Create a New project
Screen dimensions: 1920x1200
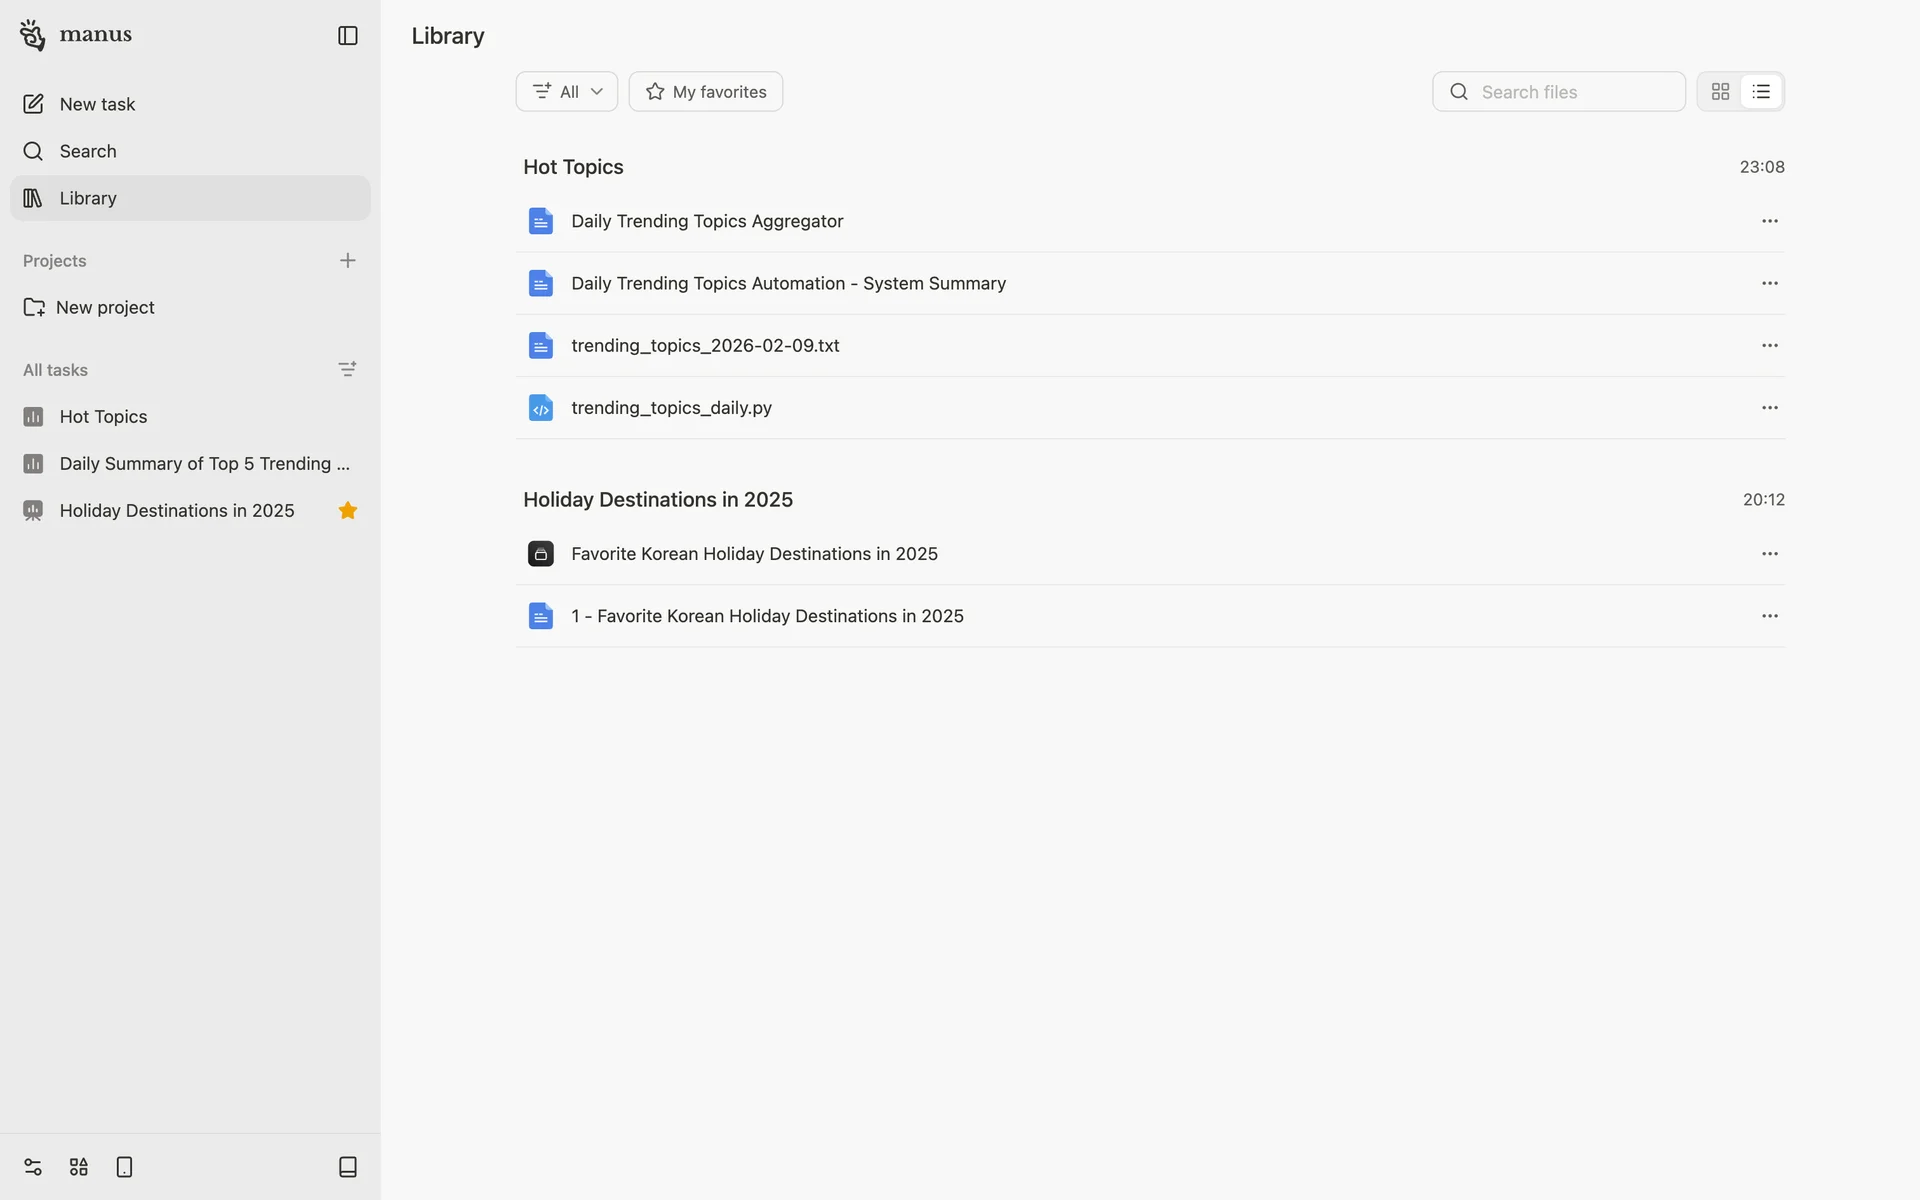tap(104, 307)
